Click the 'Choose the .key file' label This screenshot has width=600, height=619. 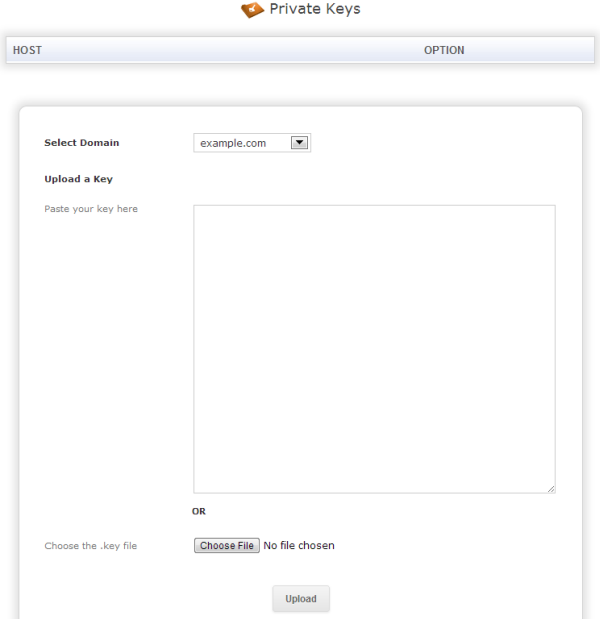[x=90, y=546]
